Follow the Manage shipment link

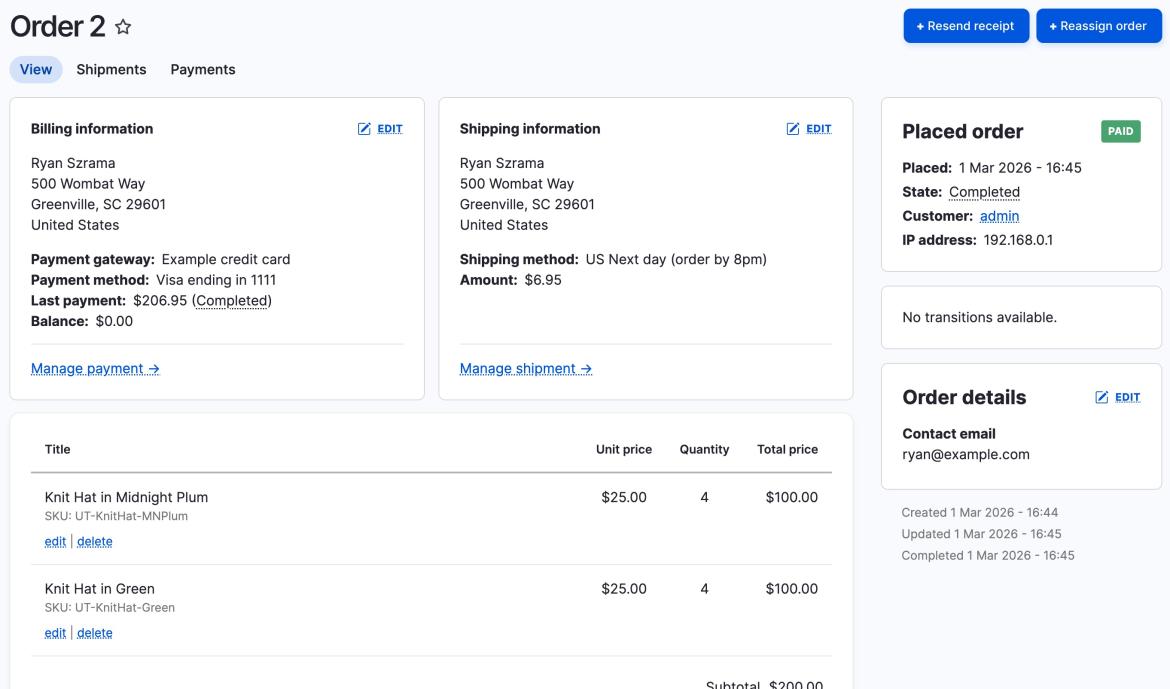(525, 369)
